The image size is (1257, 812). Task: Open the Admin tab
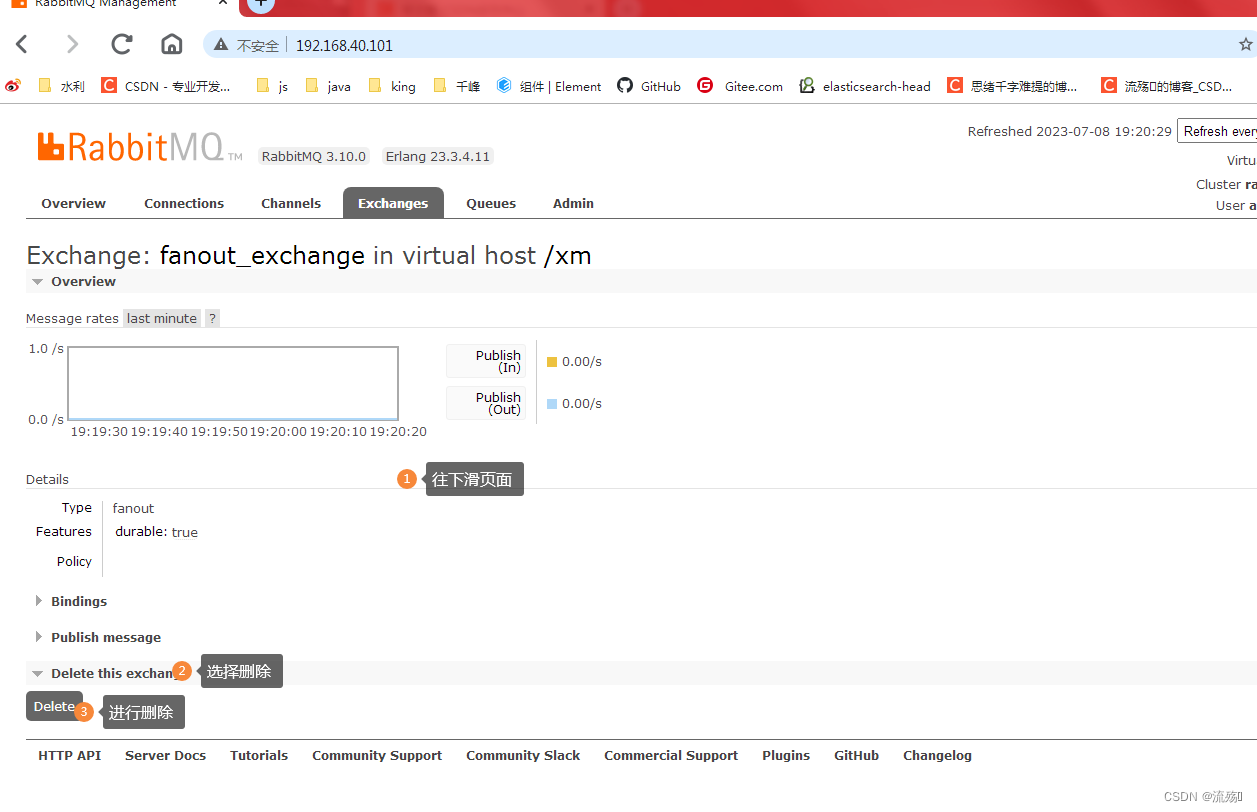pos(573,203)
